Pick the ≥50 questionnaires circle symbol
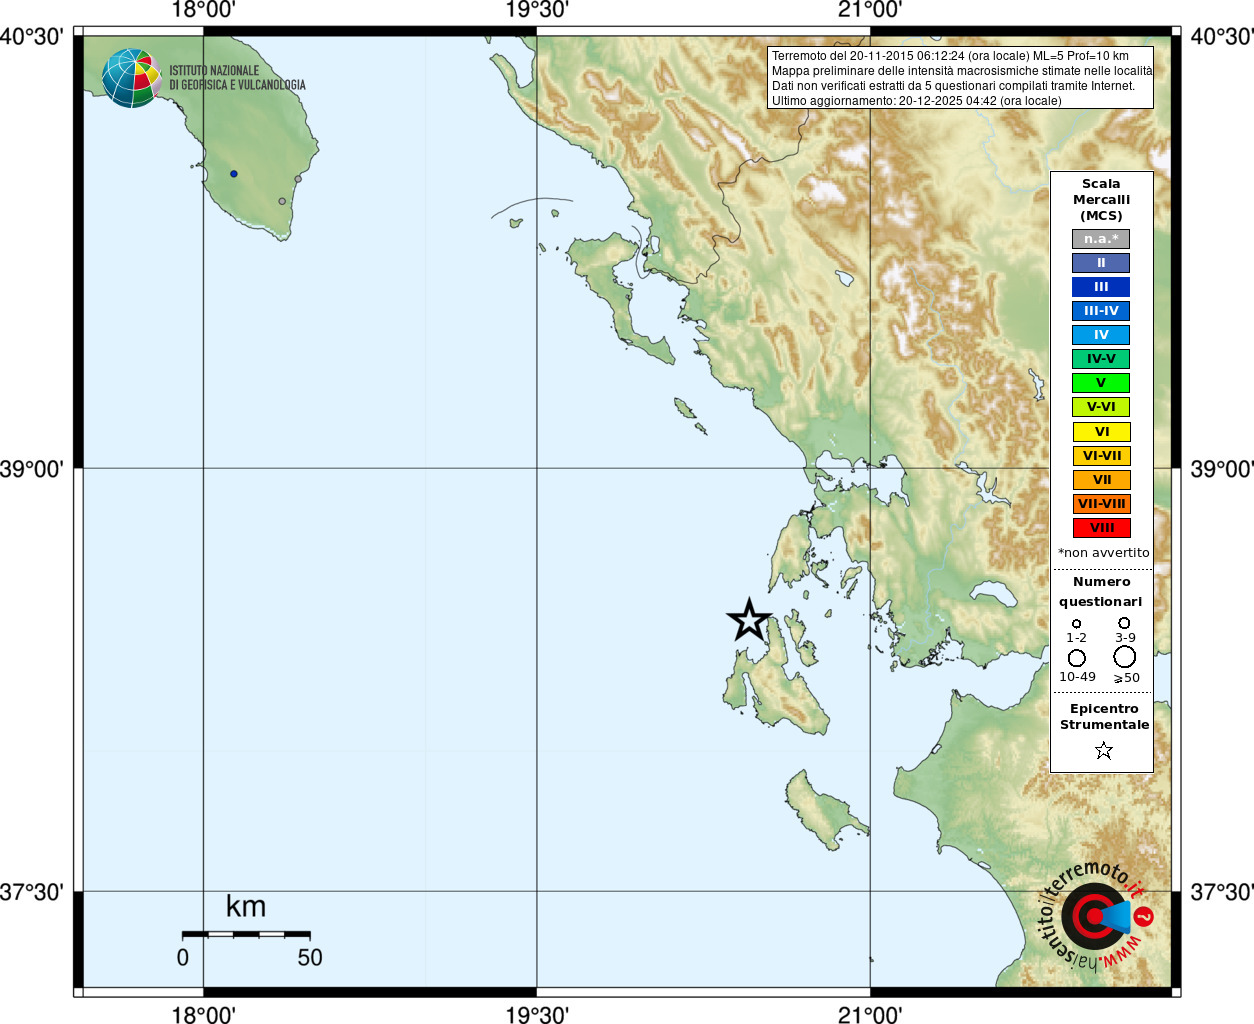This screenshot has width=1254, height=1024. 1125,657
